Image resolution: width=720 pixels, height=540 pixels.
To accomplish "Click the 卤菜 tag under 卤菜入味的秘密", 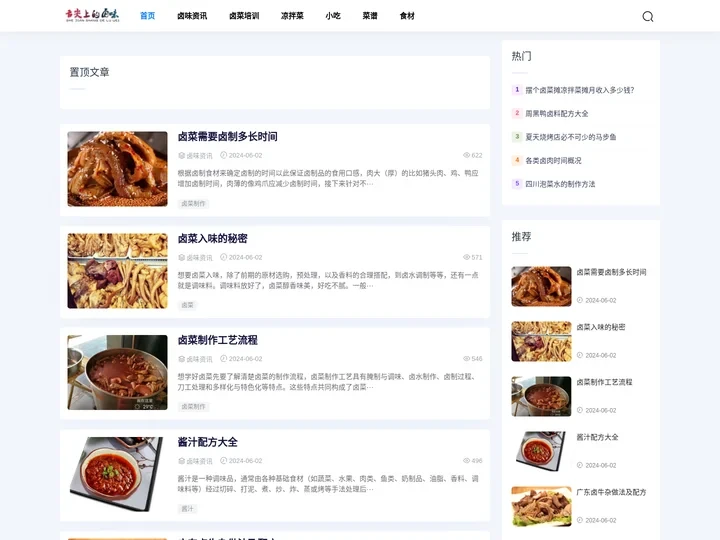I will [x=187, y=305].
